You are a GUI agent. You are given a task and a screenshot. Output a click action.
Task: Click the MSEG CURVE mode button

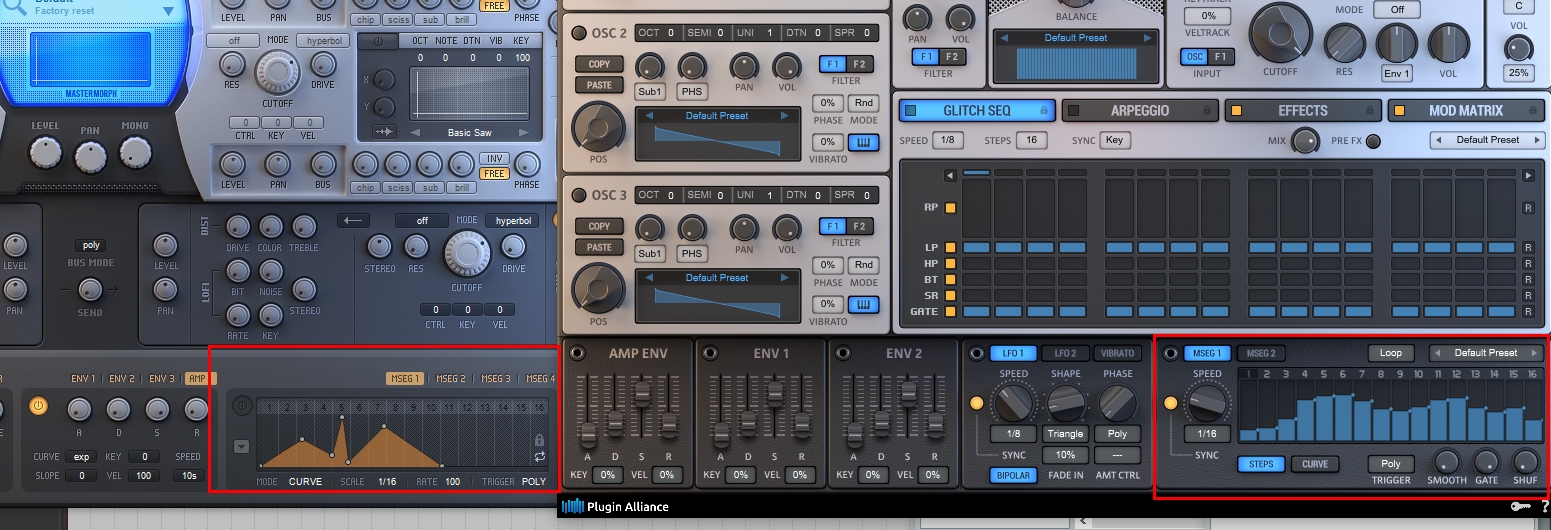[x=1315, y=464]
